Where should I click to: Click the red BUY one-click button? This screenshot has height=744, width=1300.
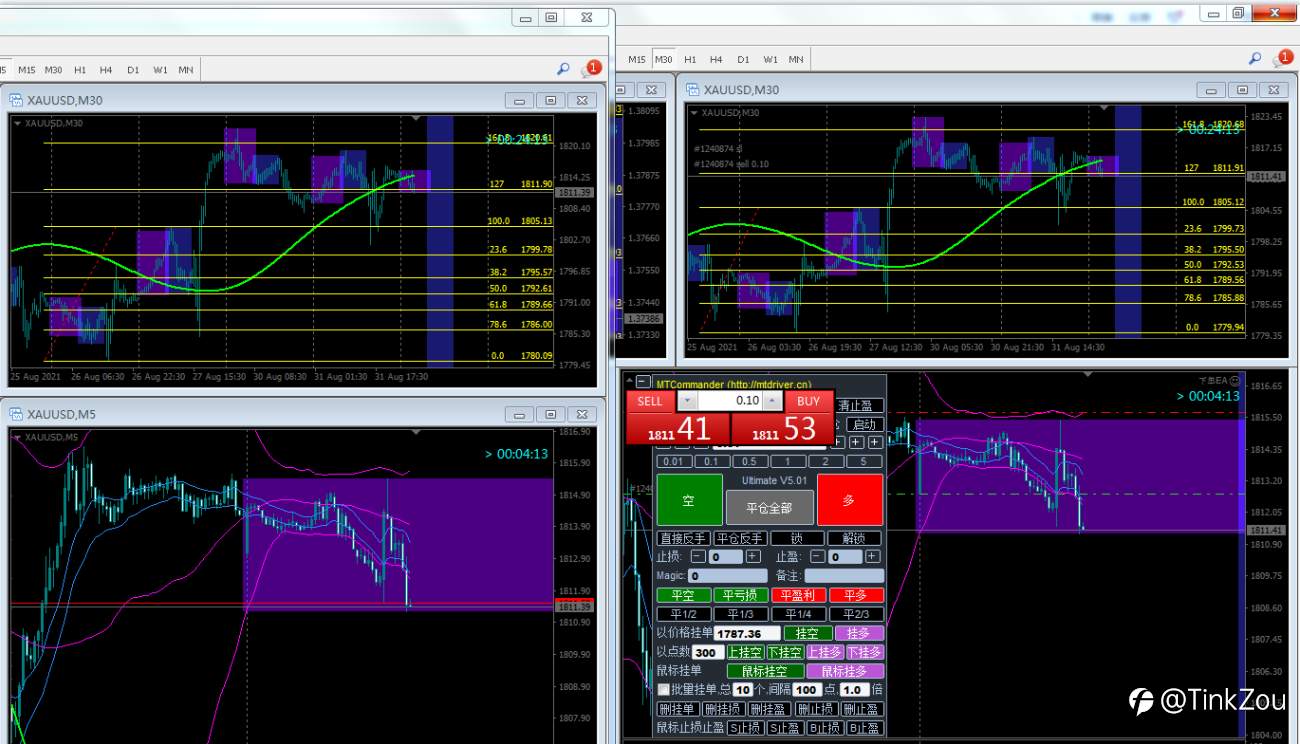click(x=808, y=401)
